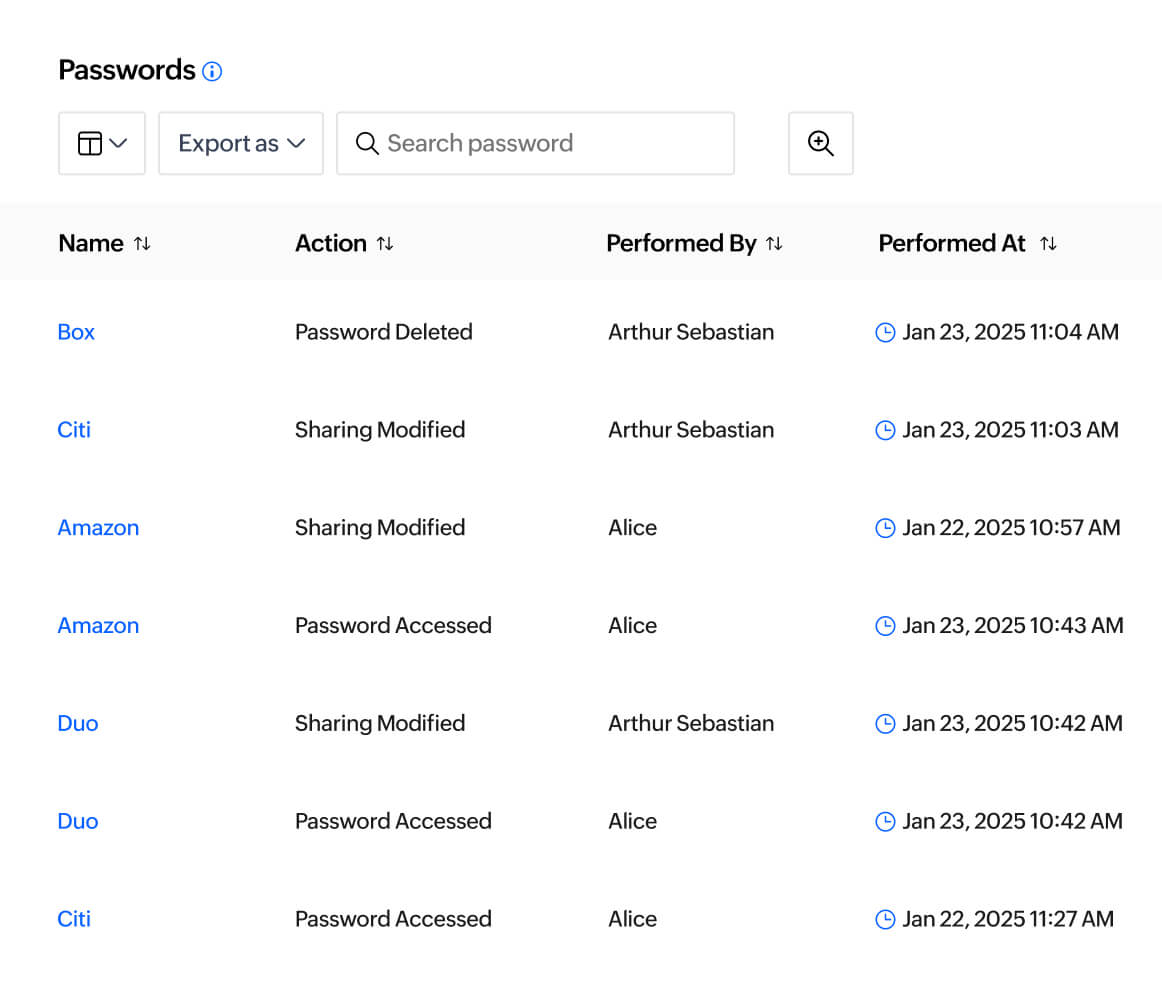Screen dimensions: 1162x996
Task: Click the Passwords heading
Action: point(127,70)
